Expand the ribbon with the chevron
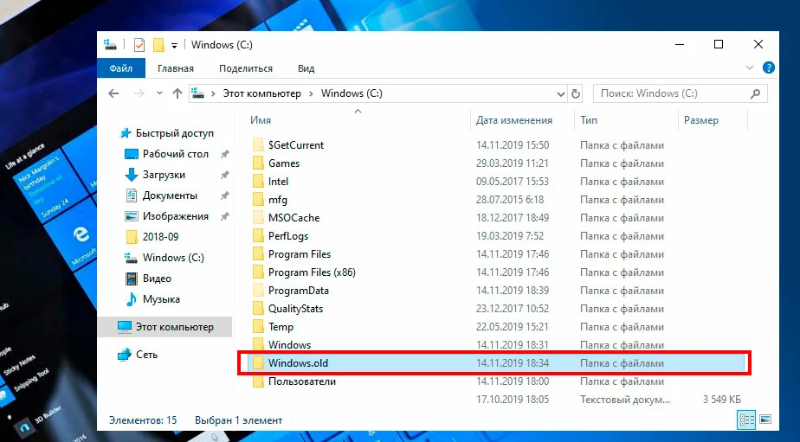This screenshot has width=800, height=442. [749, 67]
